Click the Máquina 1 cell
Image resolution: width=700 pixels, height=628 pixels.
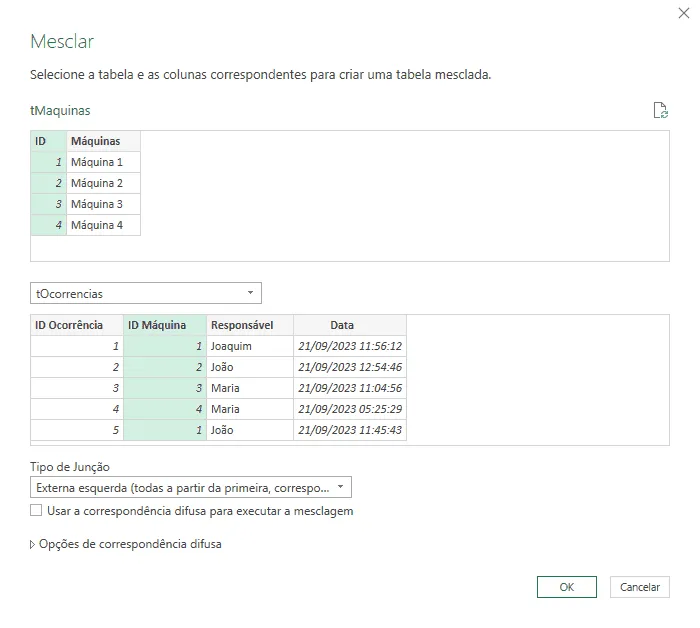pos(104,162)
